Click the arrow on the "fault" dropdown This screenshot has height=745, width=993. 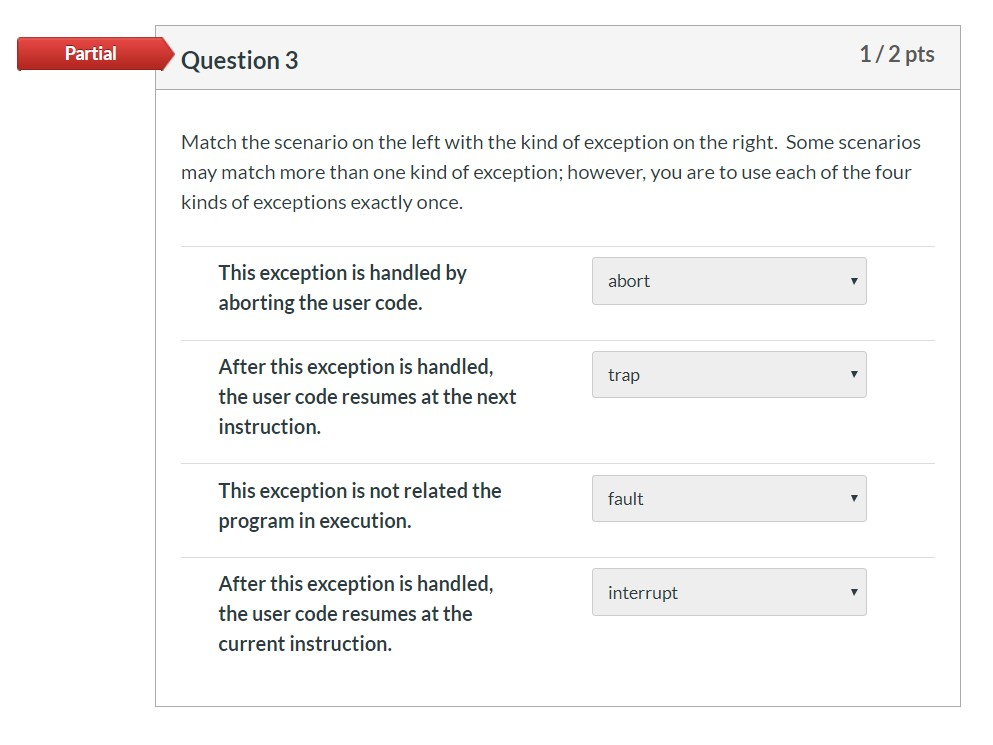point(854,498)
